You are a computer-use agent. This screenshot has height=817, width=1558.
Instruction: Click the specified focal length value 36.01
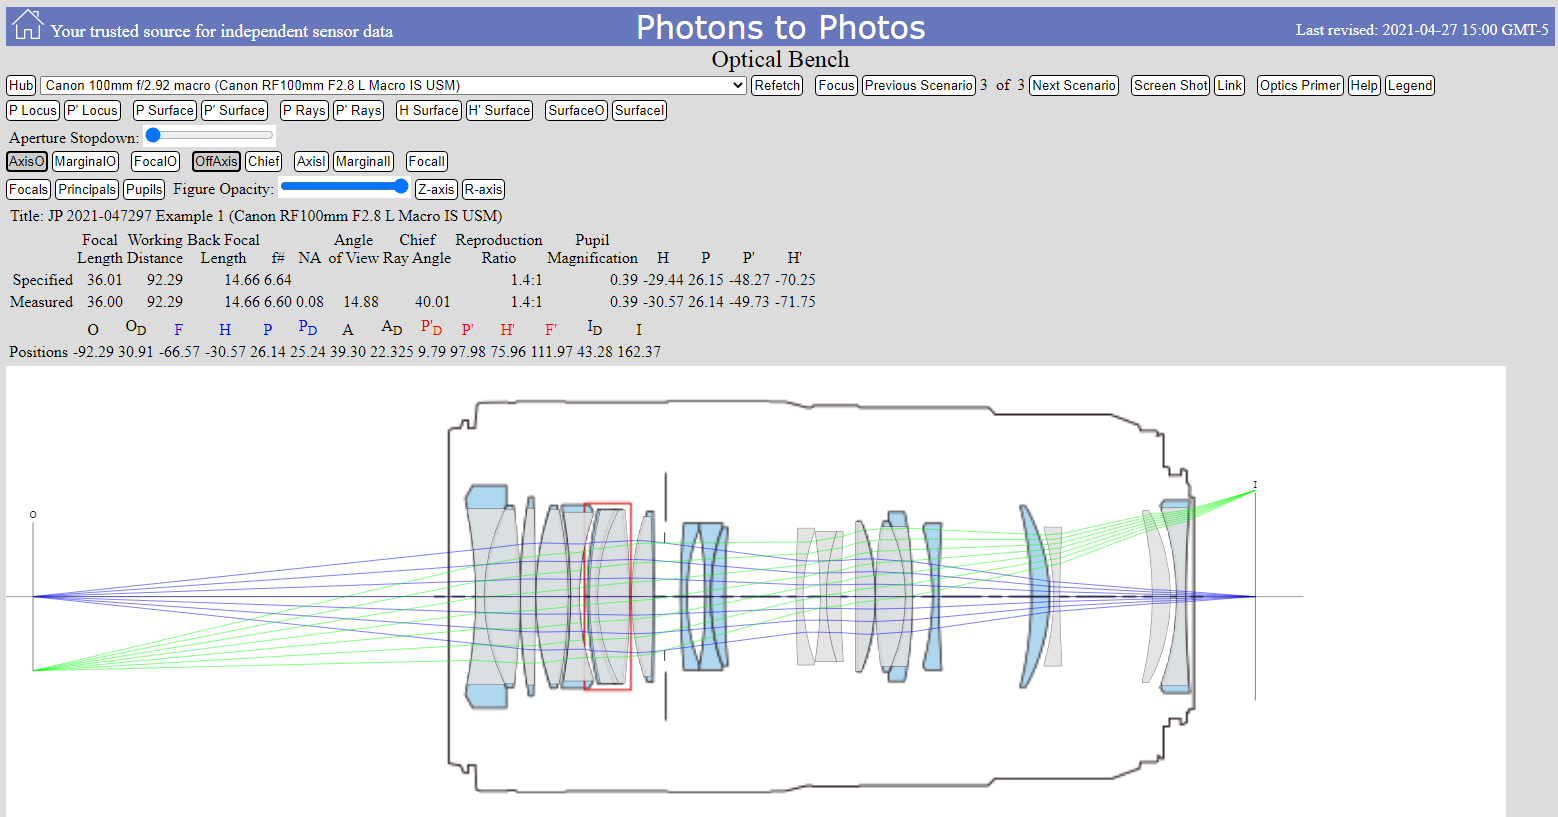pos(104,280)
